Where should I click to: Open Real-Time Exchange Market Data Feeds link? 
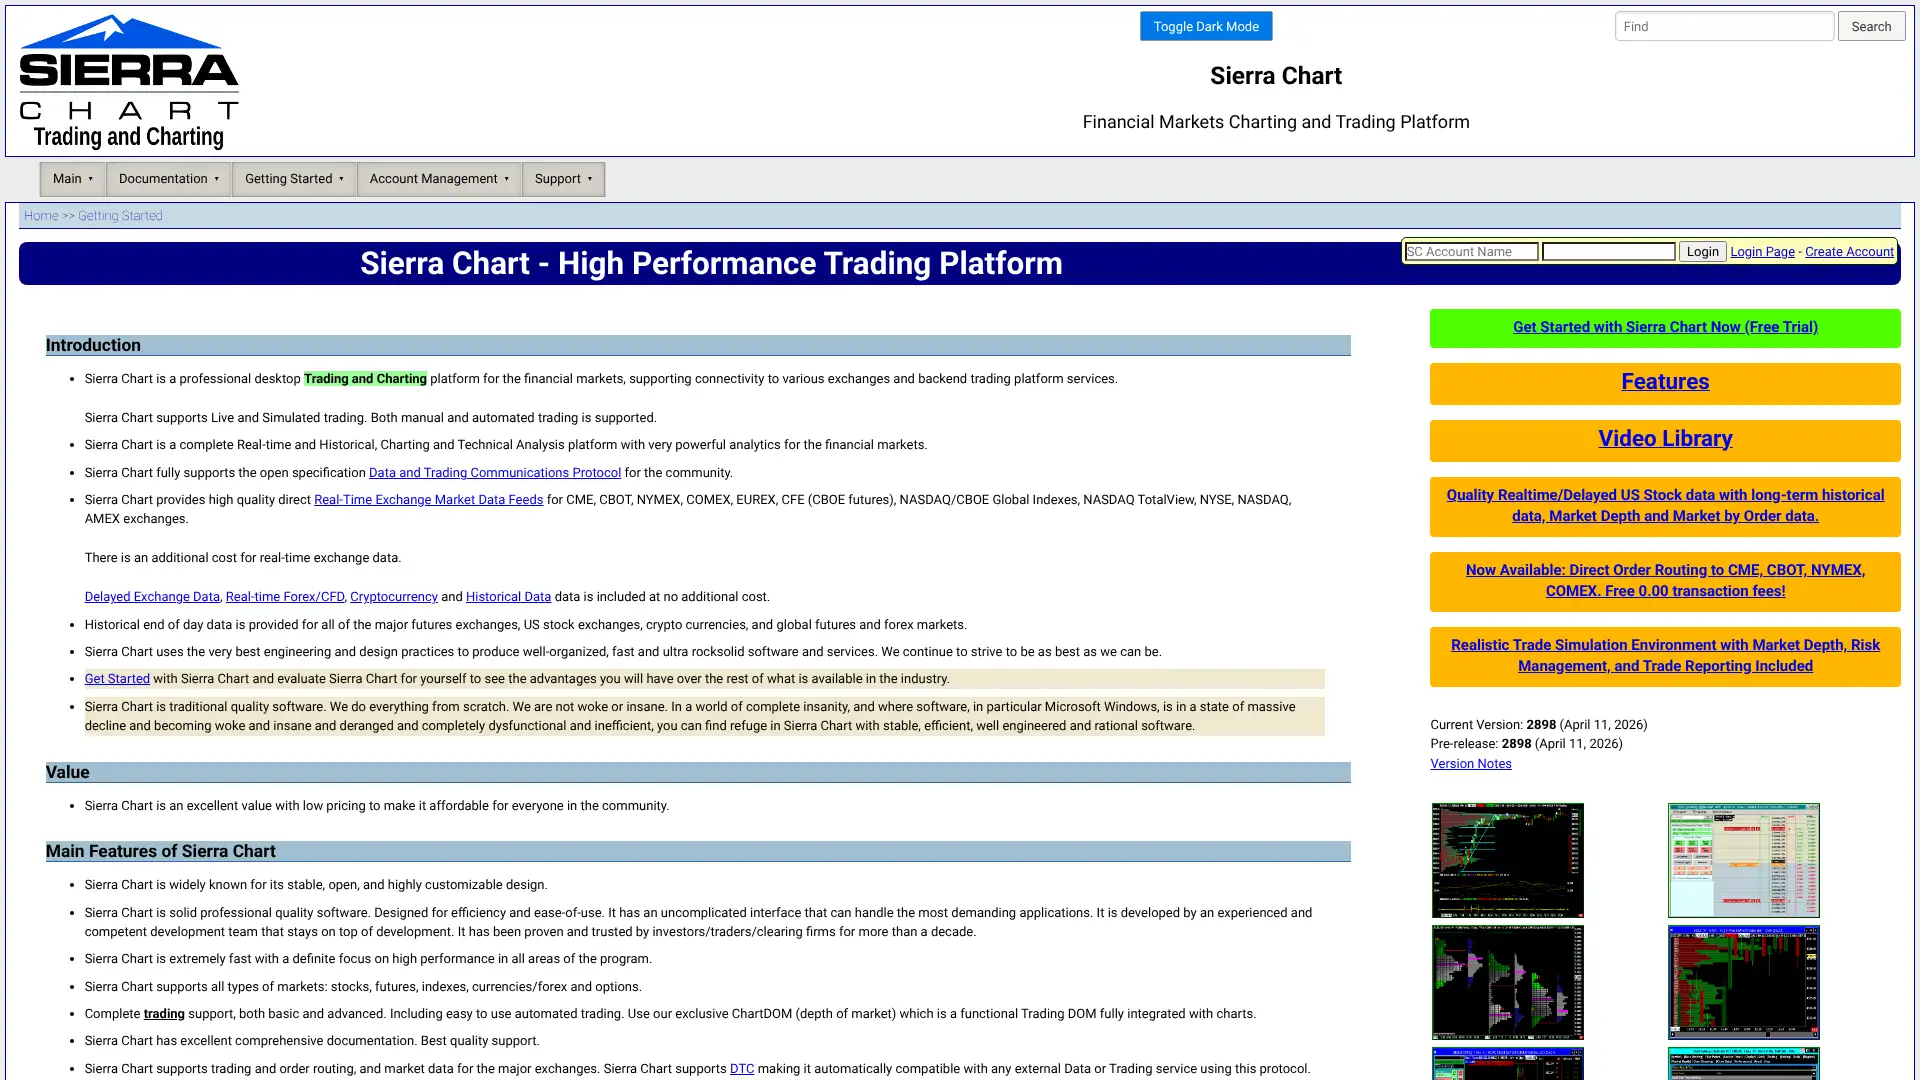click(428, 500)
